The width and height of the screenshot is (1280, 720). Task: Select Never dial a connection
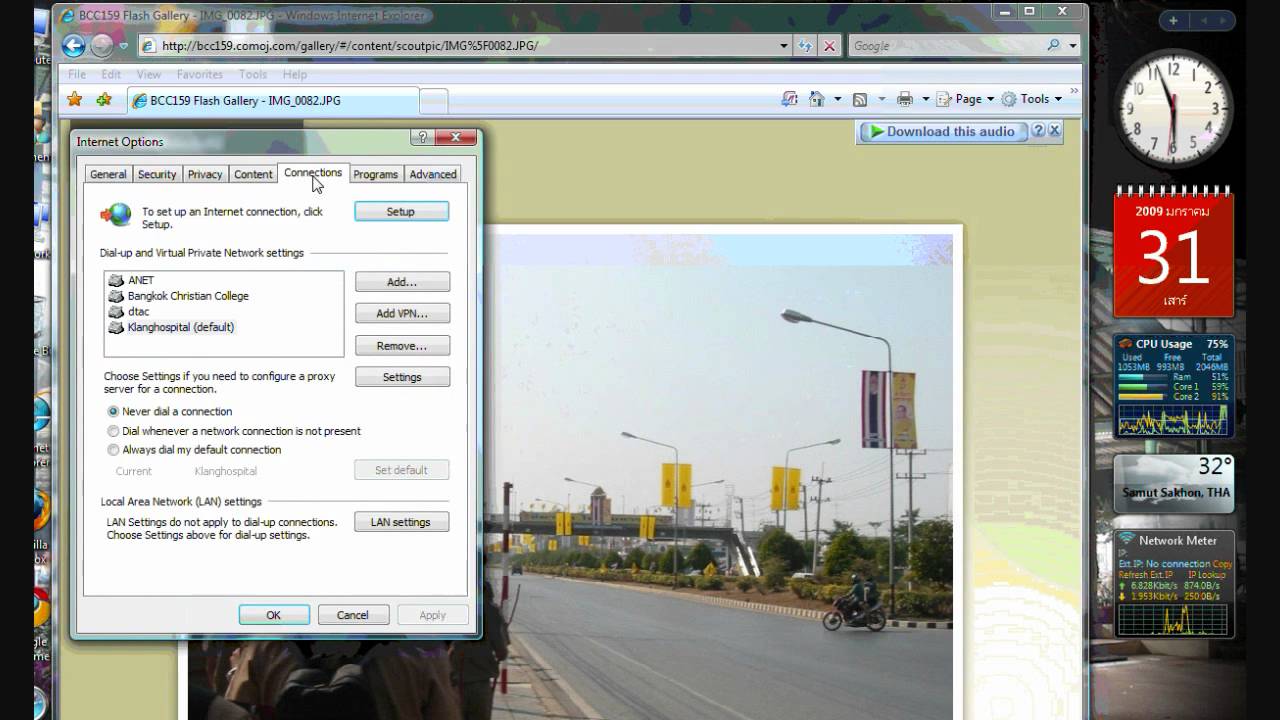coord(113,411)
